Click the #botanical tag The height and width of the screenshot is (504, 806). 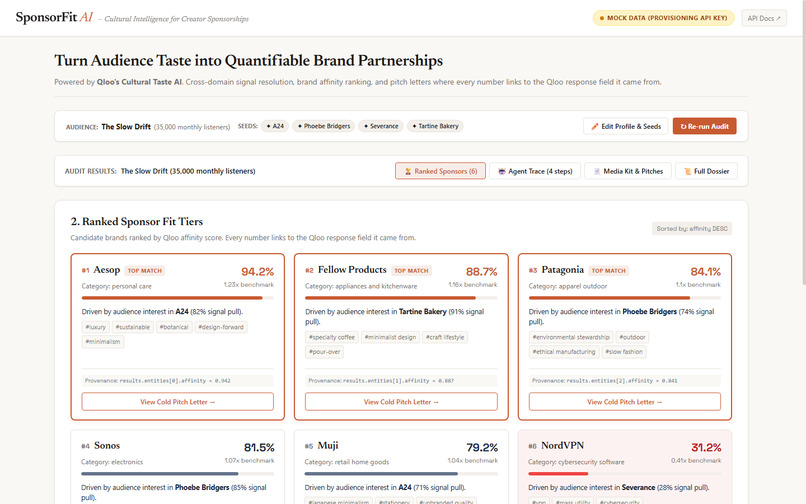pyautogui.click(x=174, y=327)
